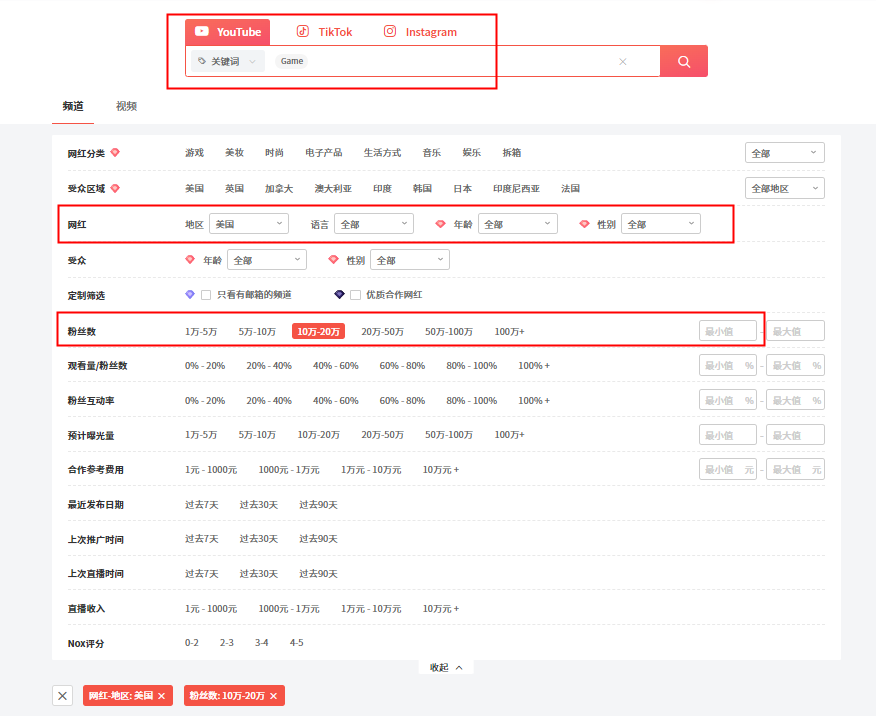
Task: Click the square X icon to clear all filters
Action: (x=62, y=695)
